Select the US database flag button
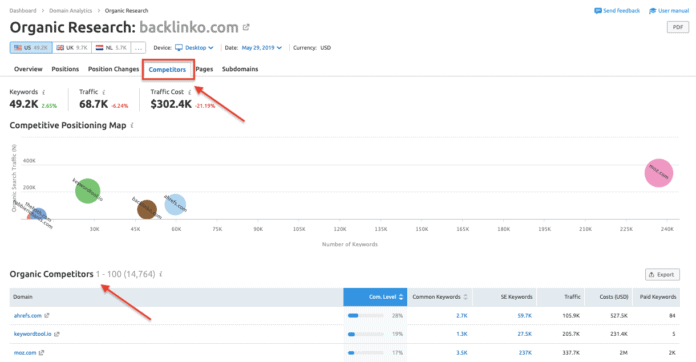 (31, 47)
